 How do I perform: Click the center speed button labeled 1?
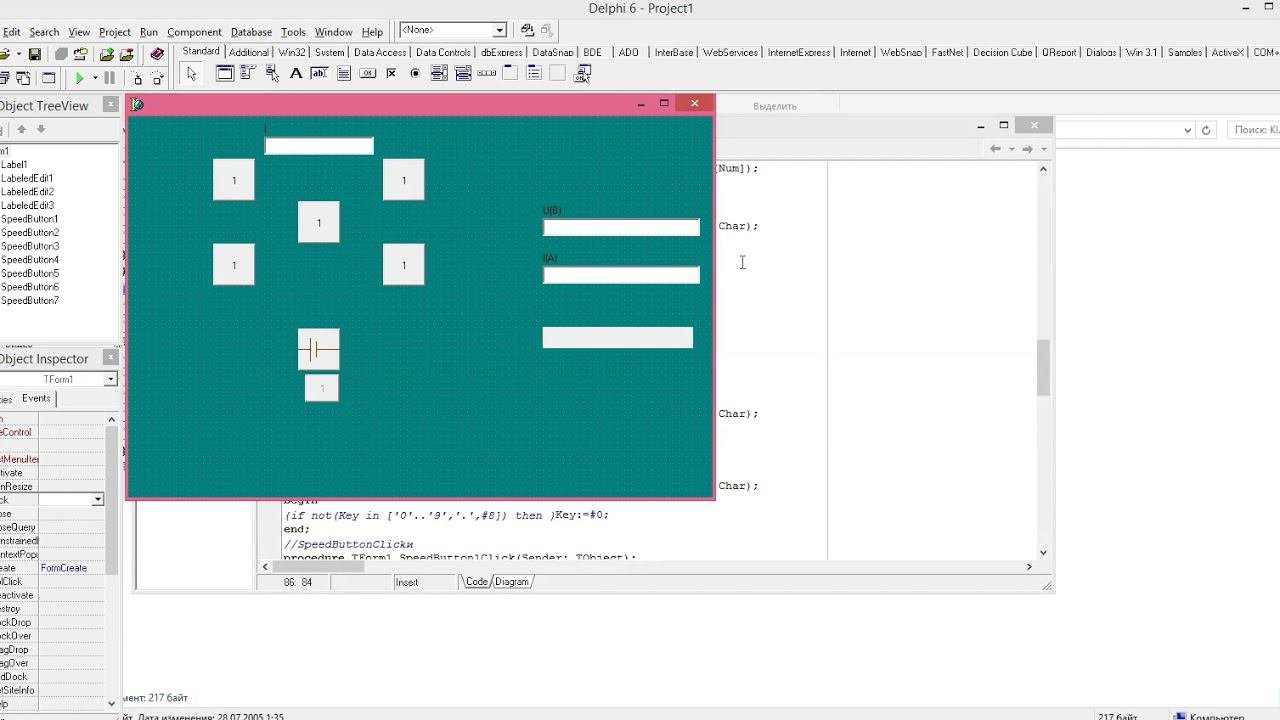319,222
